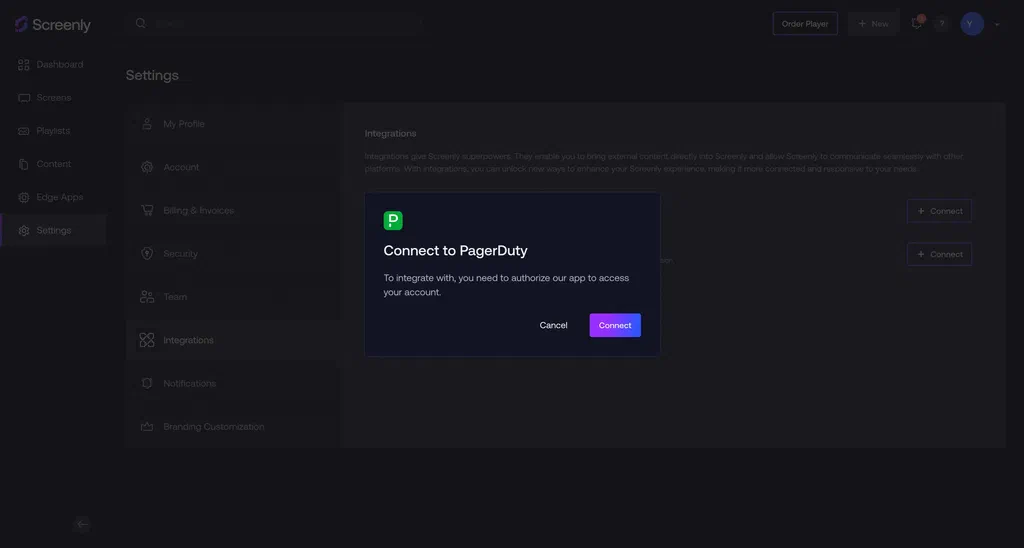
Task: Click the Account gear icon
Action: [147, 167]
